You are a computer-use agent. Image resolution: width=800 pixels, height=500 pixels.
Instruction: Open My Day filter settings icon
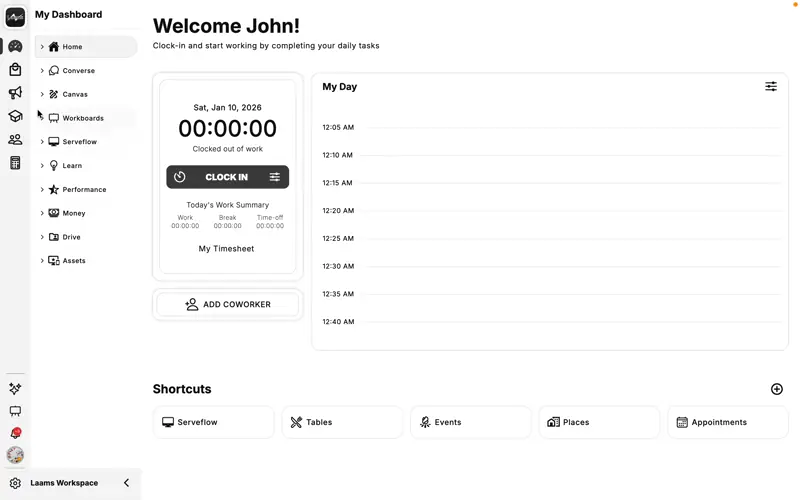(771, 86)
